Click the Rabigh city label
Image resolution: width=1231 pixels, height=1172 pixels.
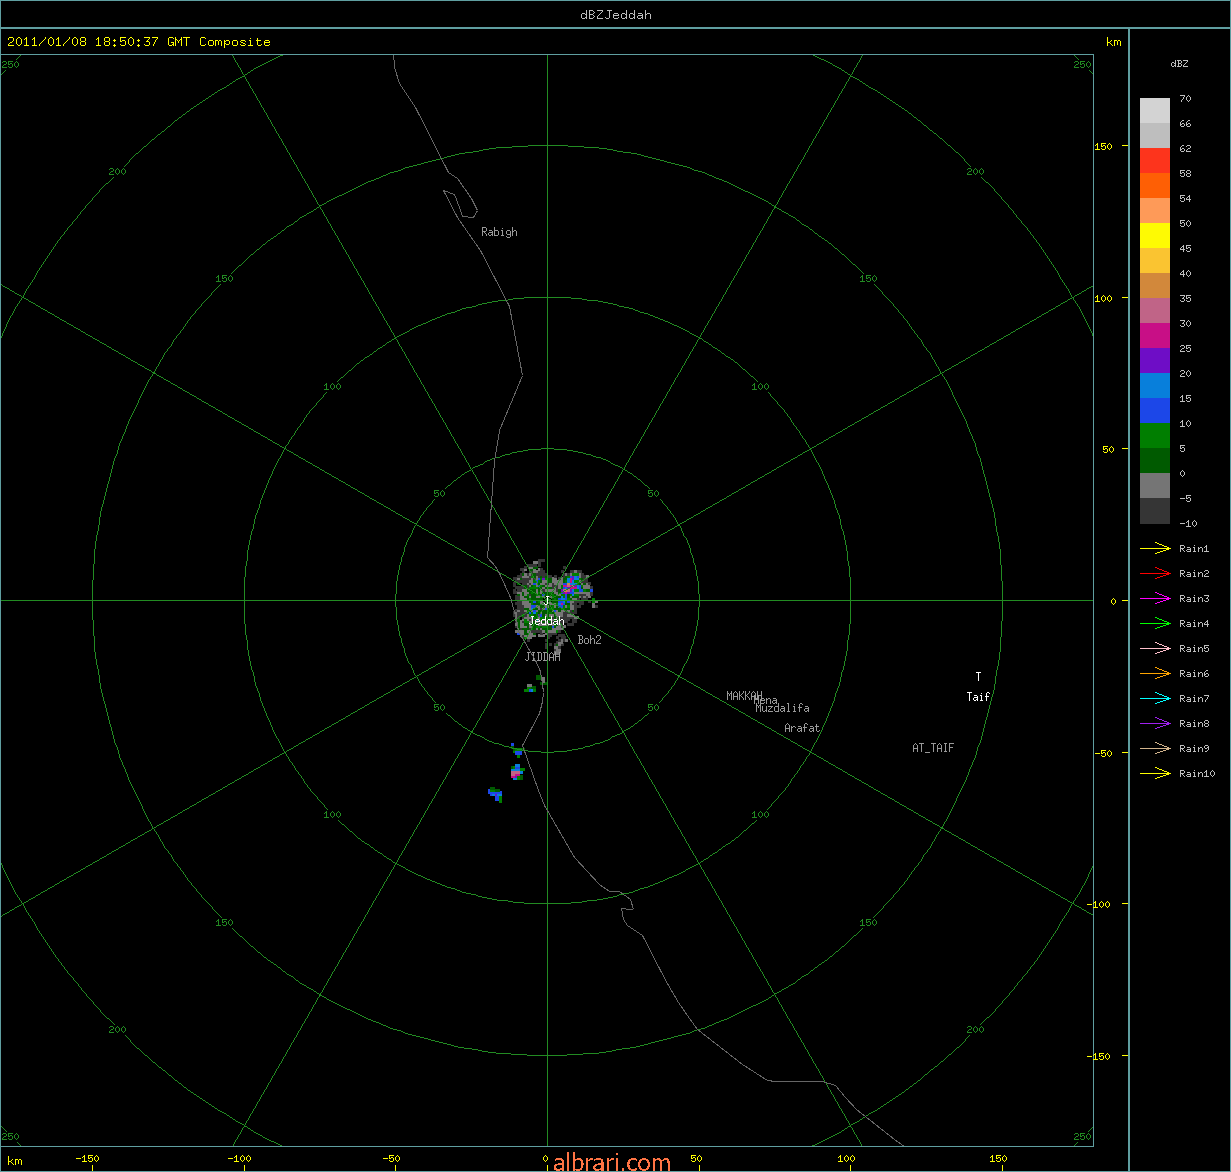click(x=499, y=232)
